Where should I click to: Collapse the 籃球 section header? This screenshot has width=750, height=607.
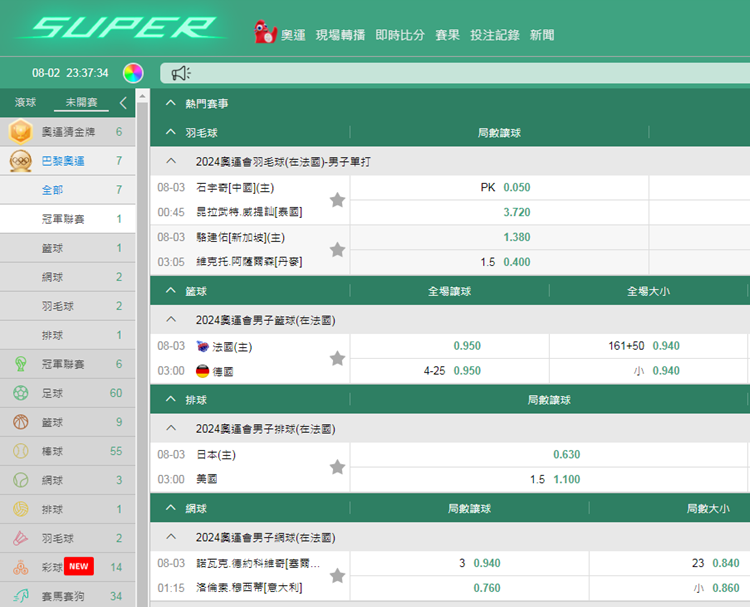(x=171, y=290)
